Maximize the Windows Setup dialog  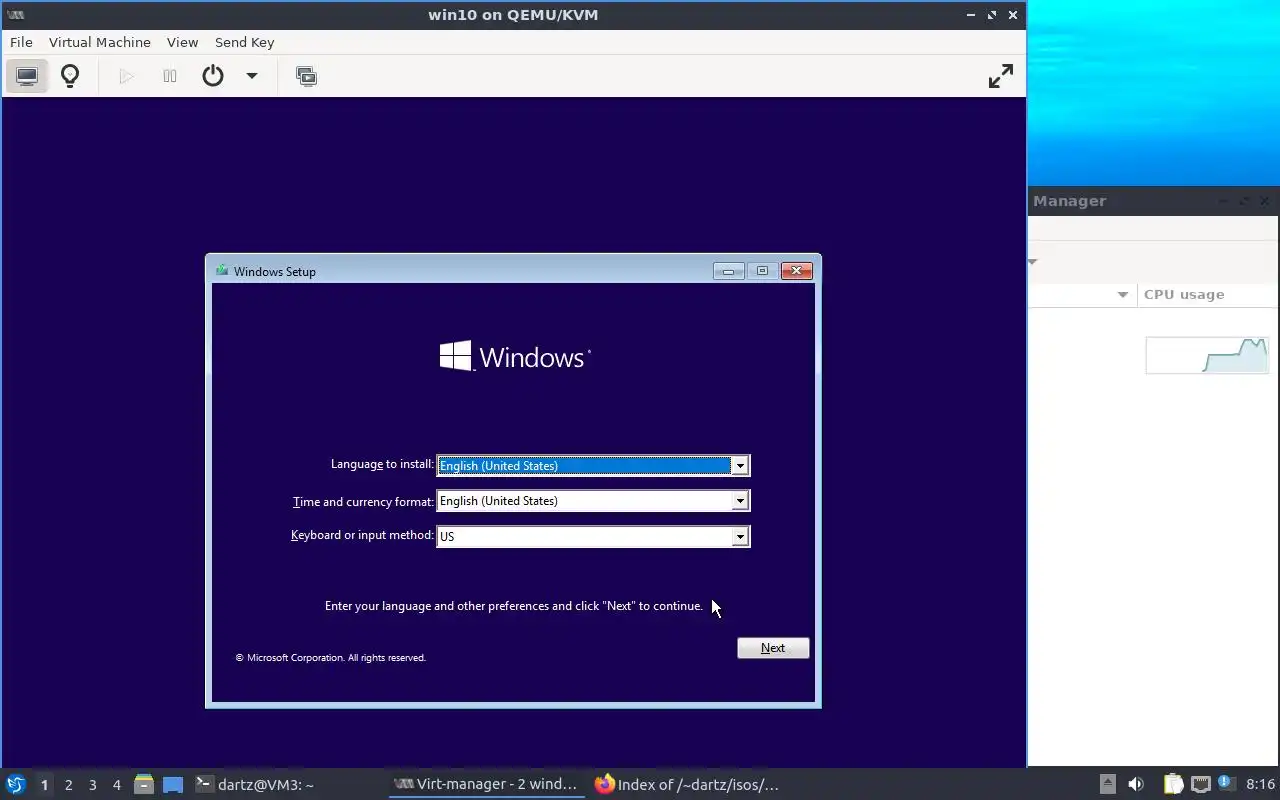(x=762, y=271)
